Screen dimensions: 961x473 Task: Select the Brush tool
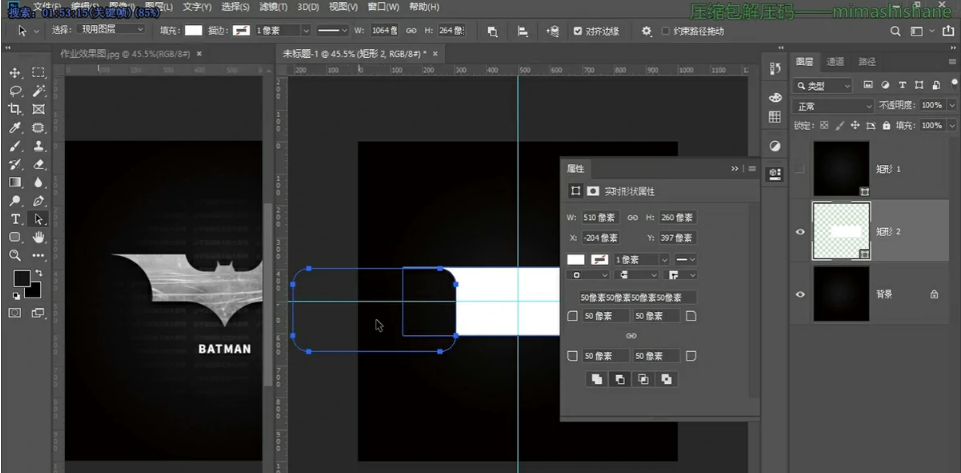coord(15,146)
